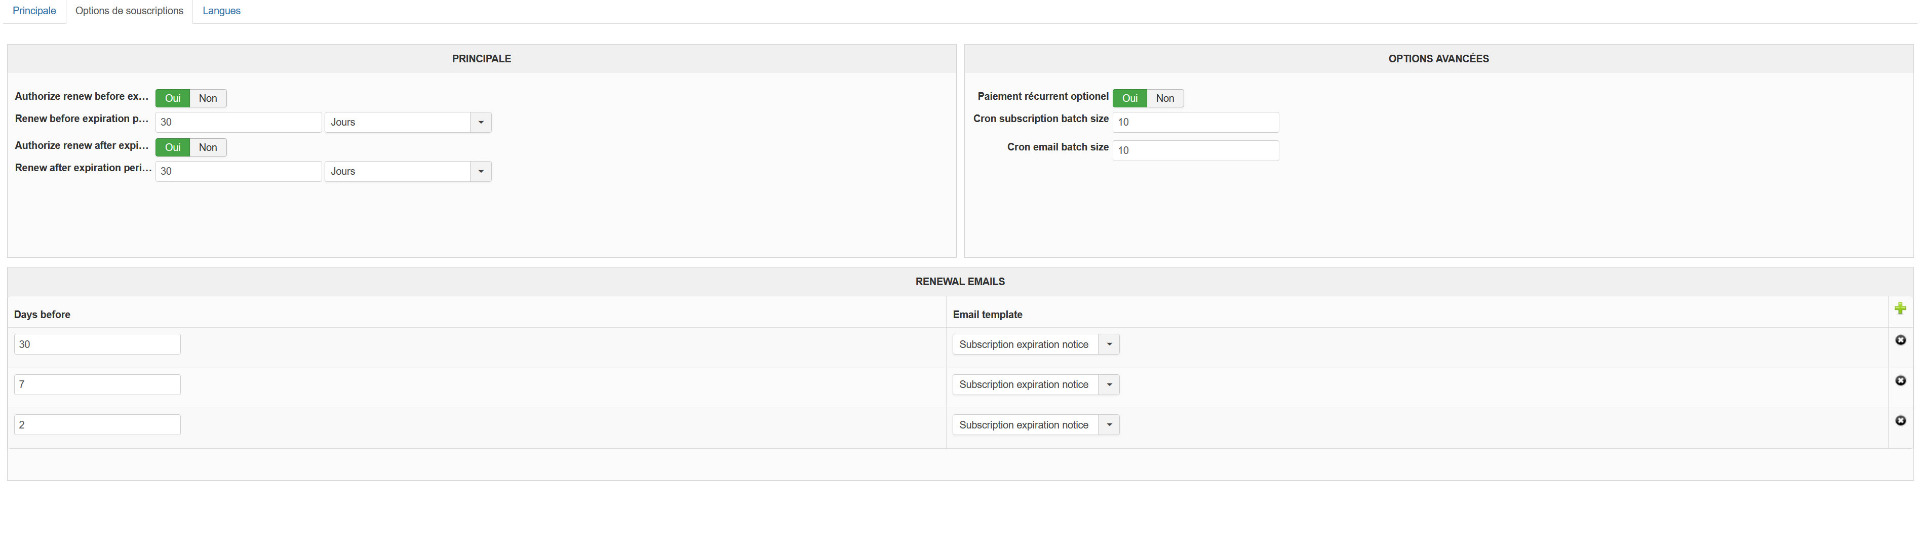The width and height of the screenshot is (1920, 549).
Task: Click the Renew before expiration period number field
Action: 238,122
